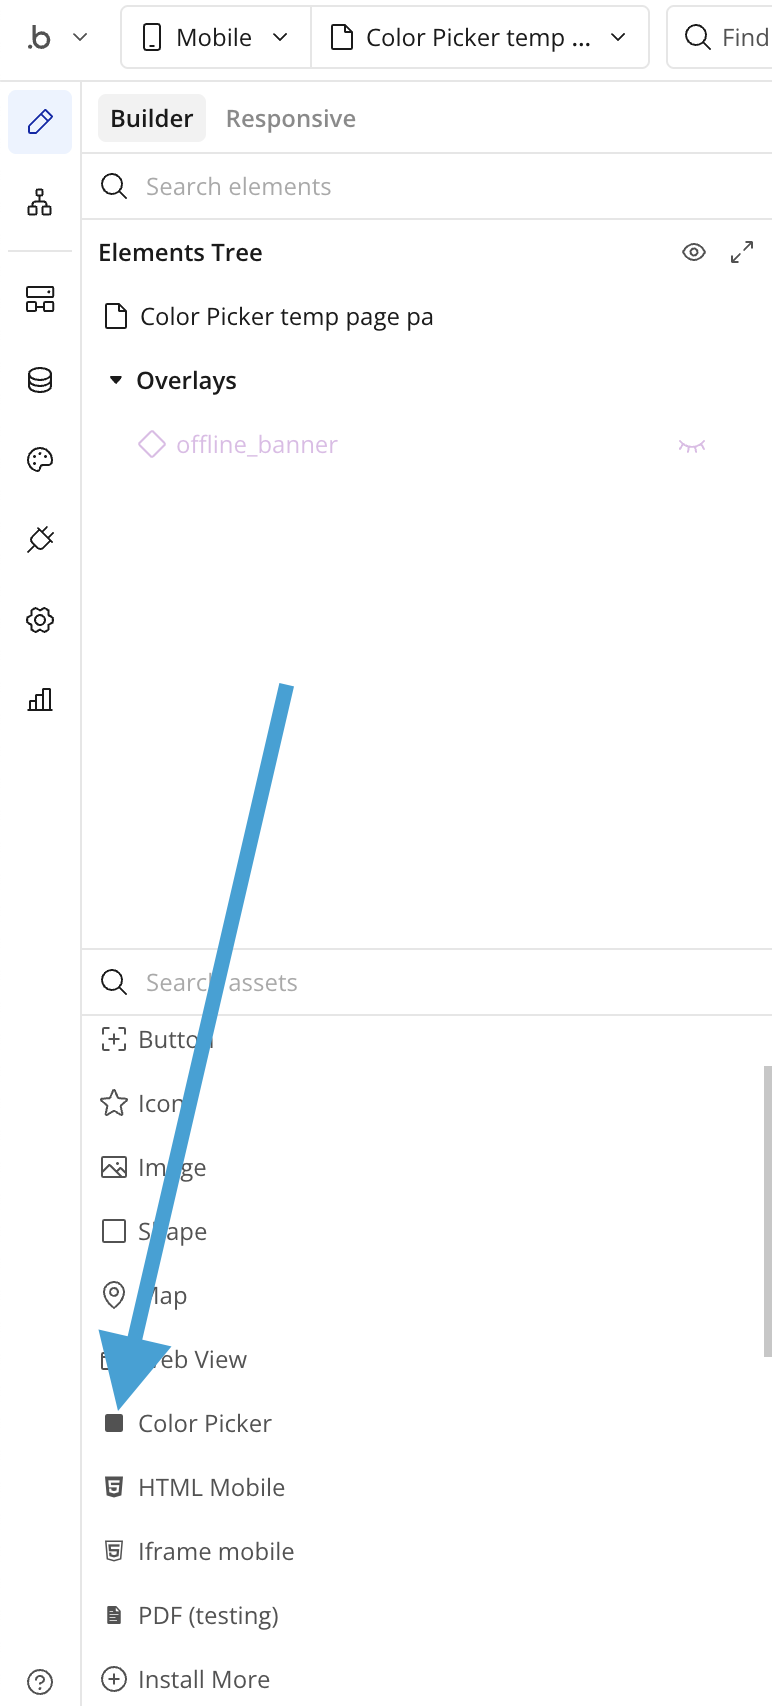Open the Settings gear icon
772x1706 pixels.
click(40, 620)
